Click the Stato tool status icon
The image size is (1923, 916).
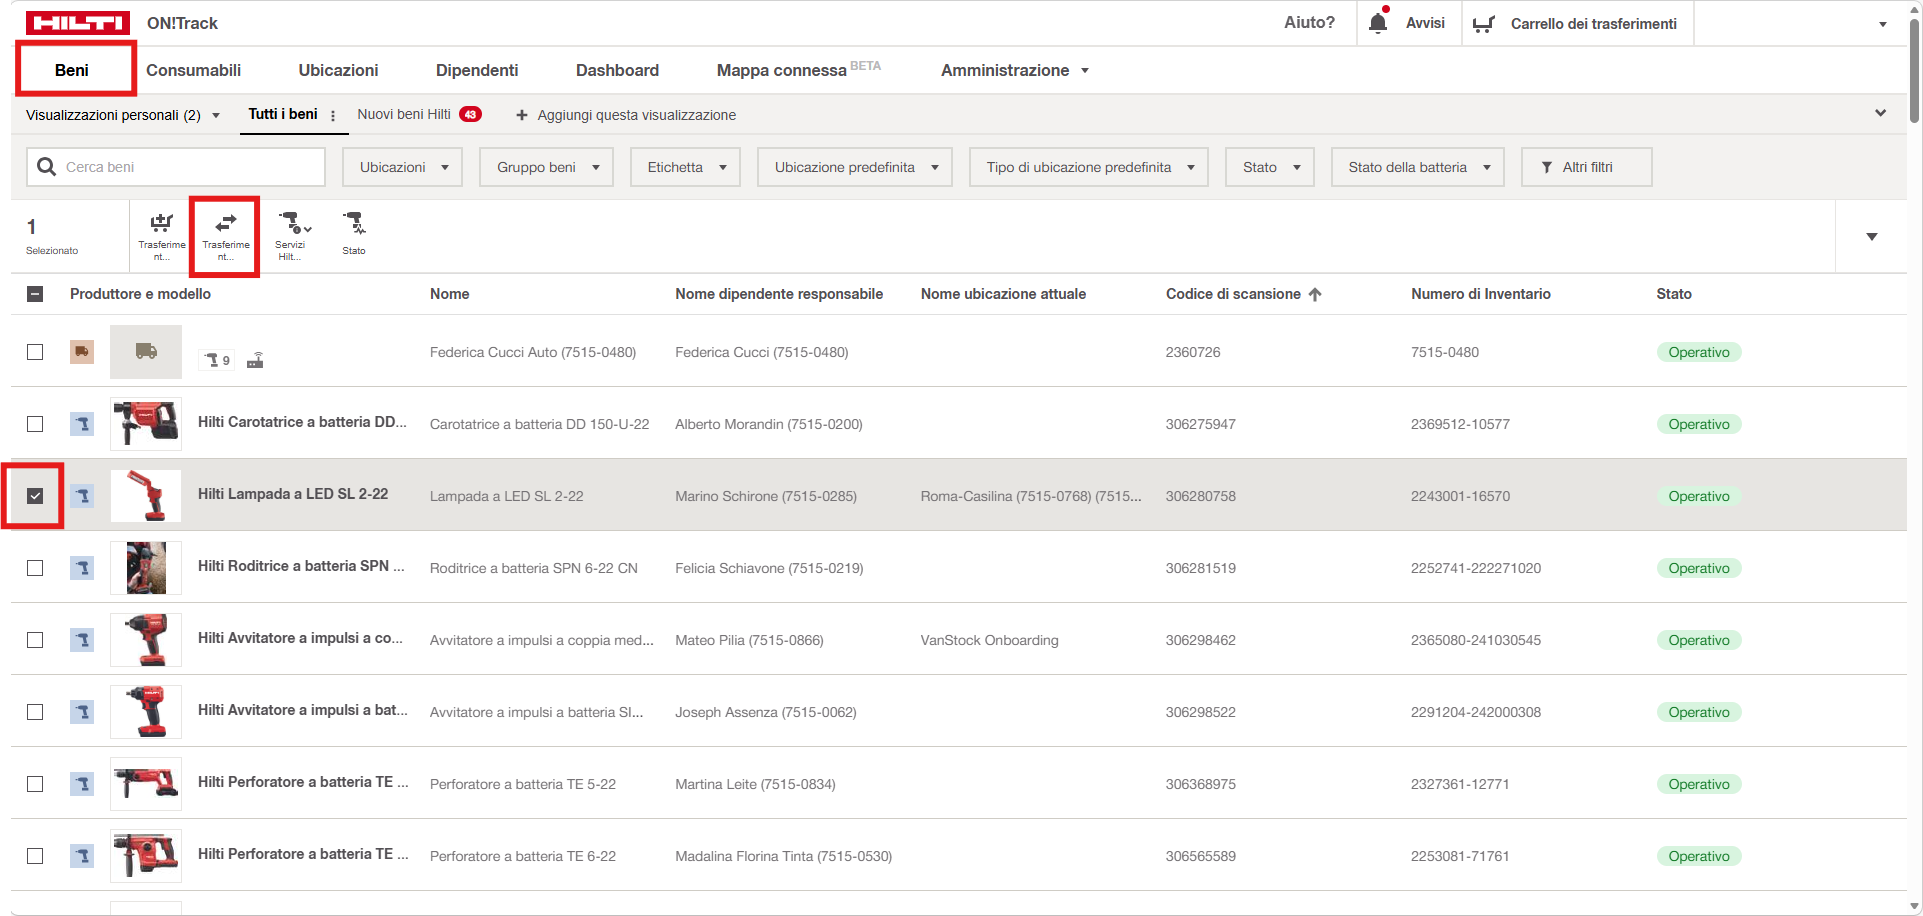point(354,224)
